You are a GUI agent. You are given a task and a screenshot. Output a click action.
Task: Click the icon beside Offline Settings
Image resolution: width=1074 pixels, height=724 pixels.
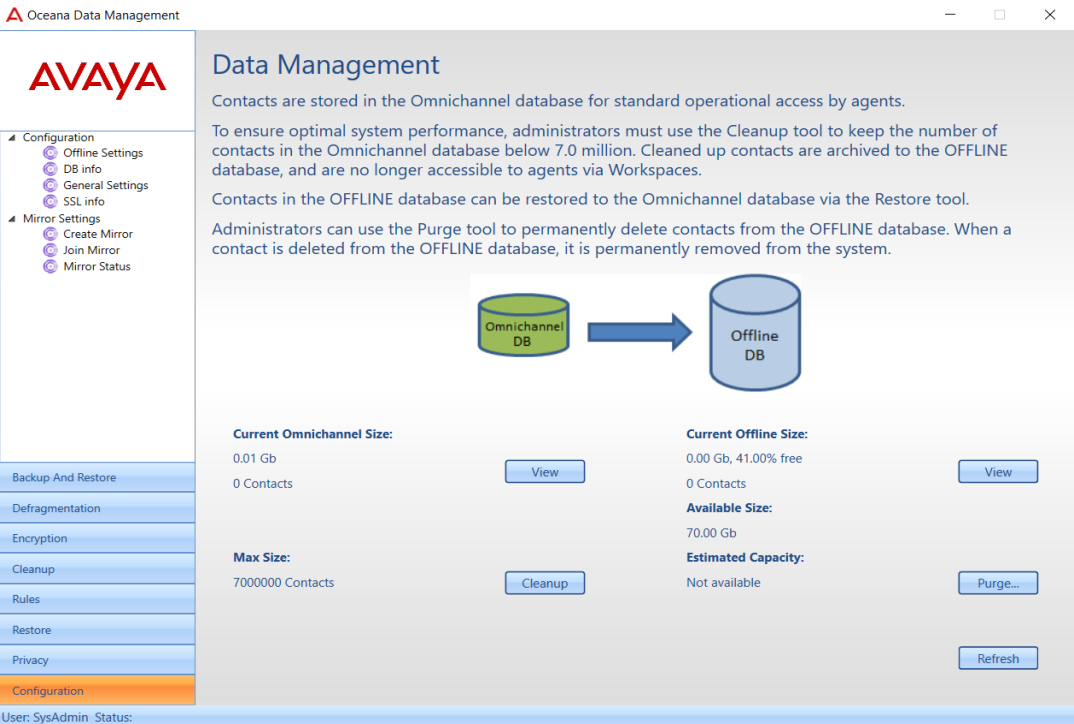(50, 153)
